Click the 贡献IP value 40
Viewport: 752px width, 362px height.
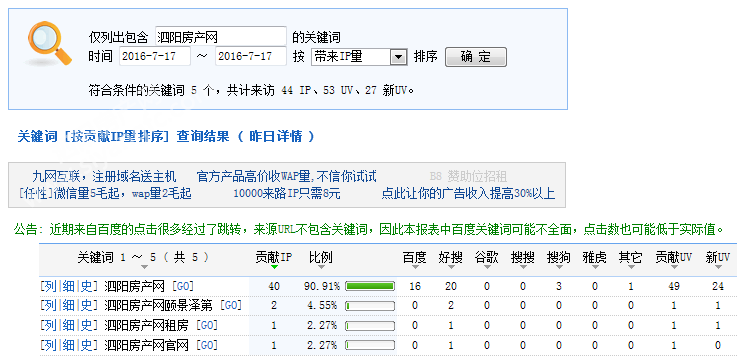point(274,286)
